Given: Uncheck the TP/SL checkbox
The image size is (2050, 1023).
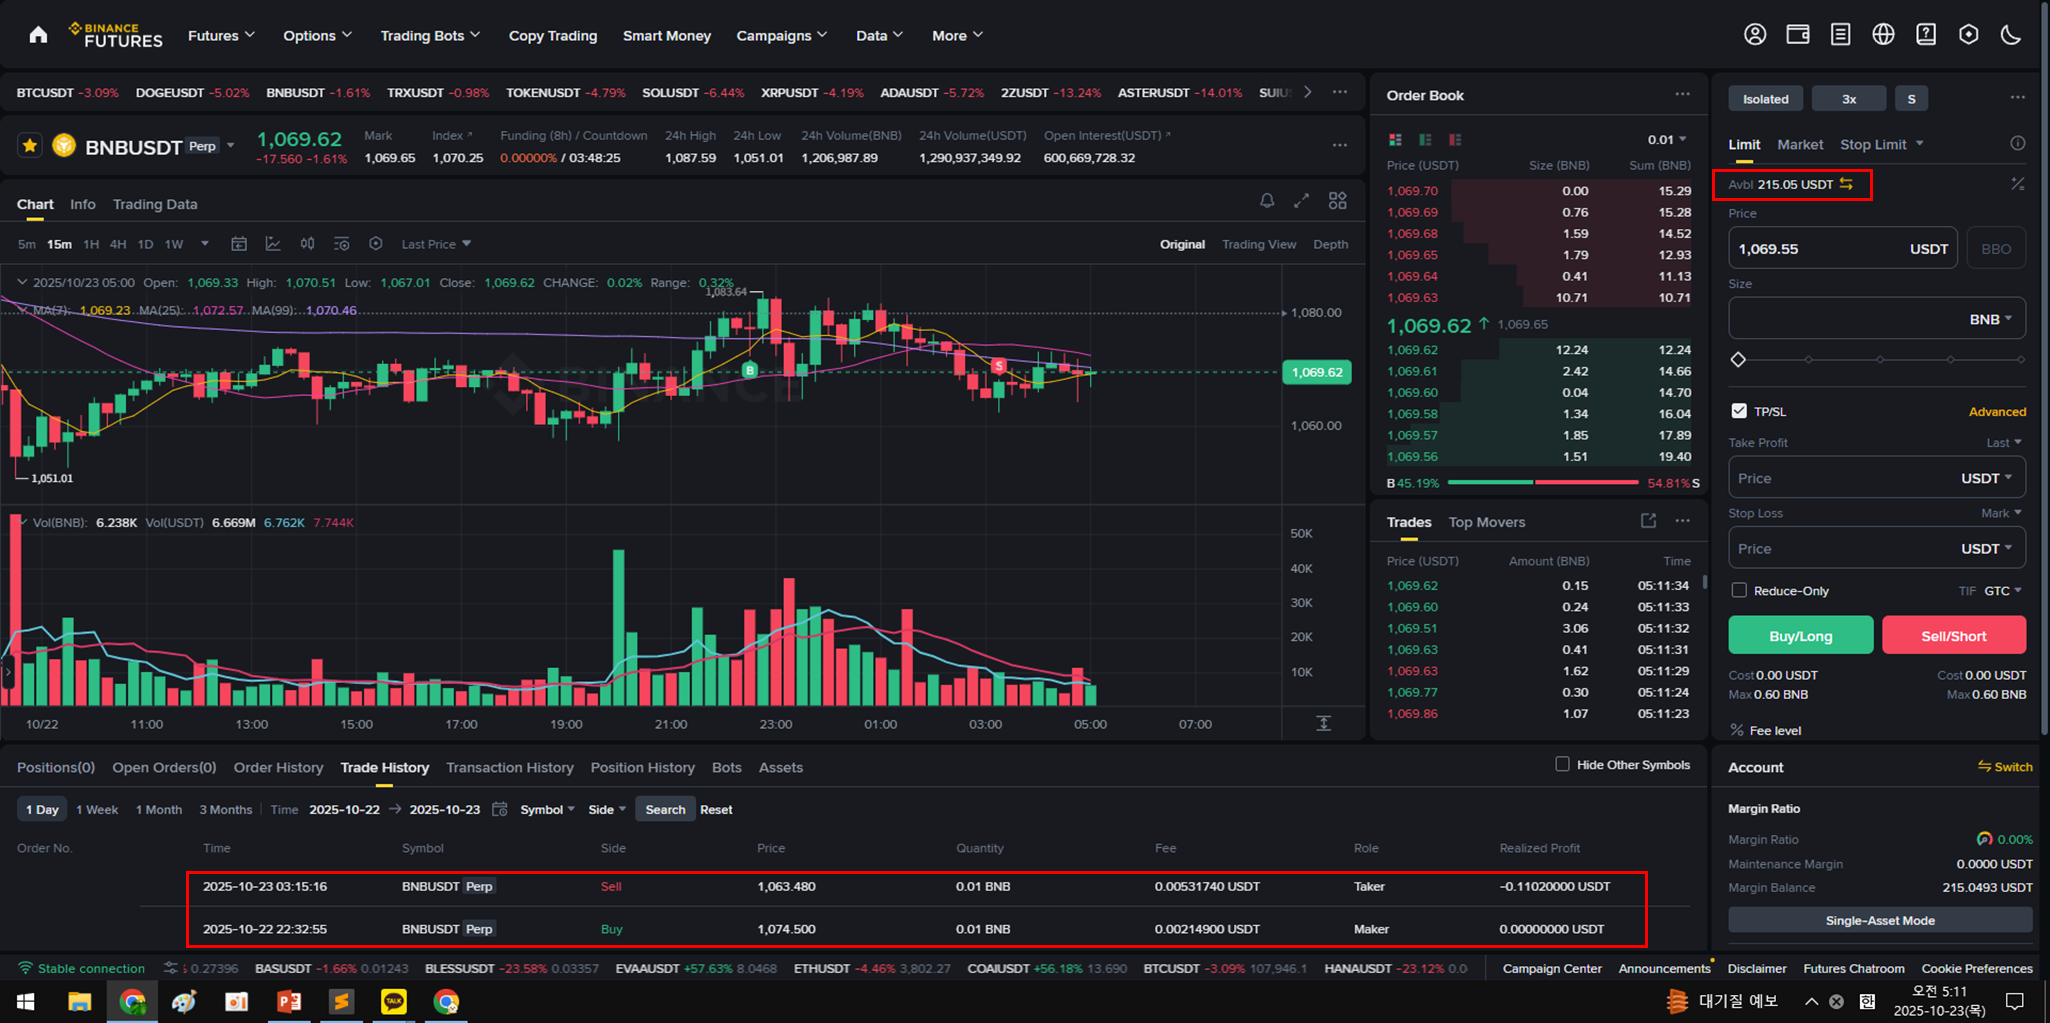Looking at the screenshot, I should [x=1739, y=411].
